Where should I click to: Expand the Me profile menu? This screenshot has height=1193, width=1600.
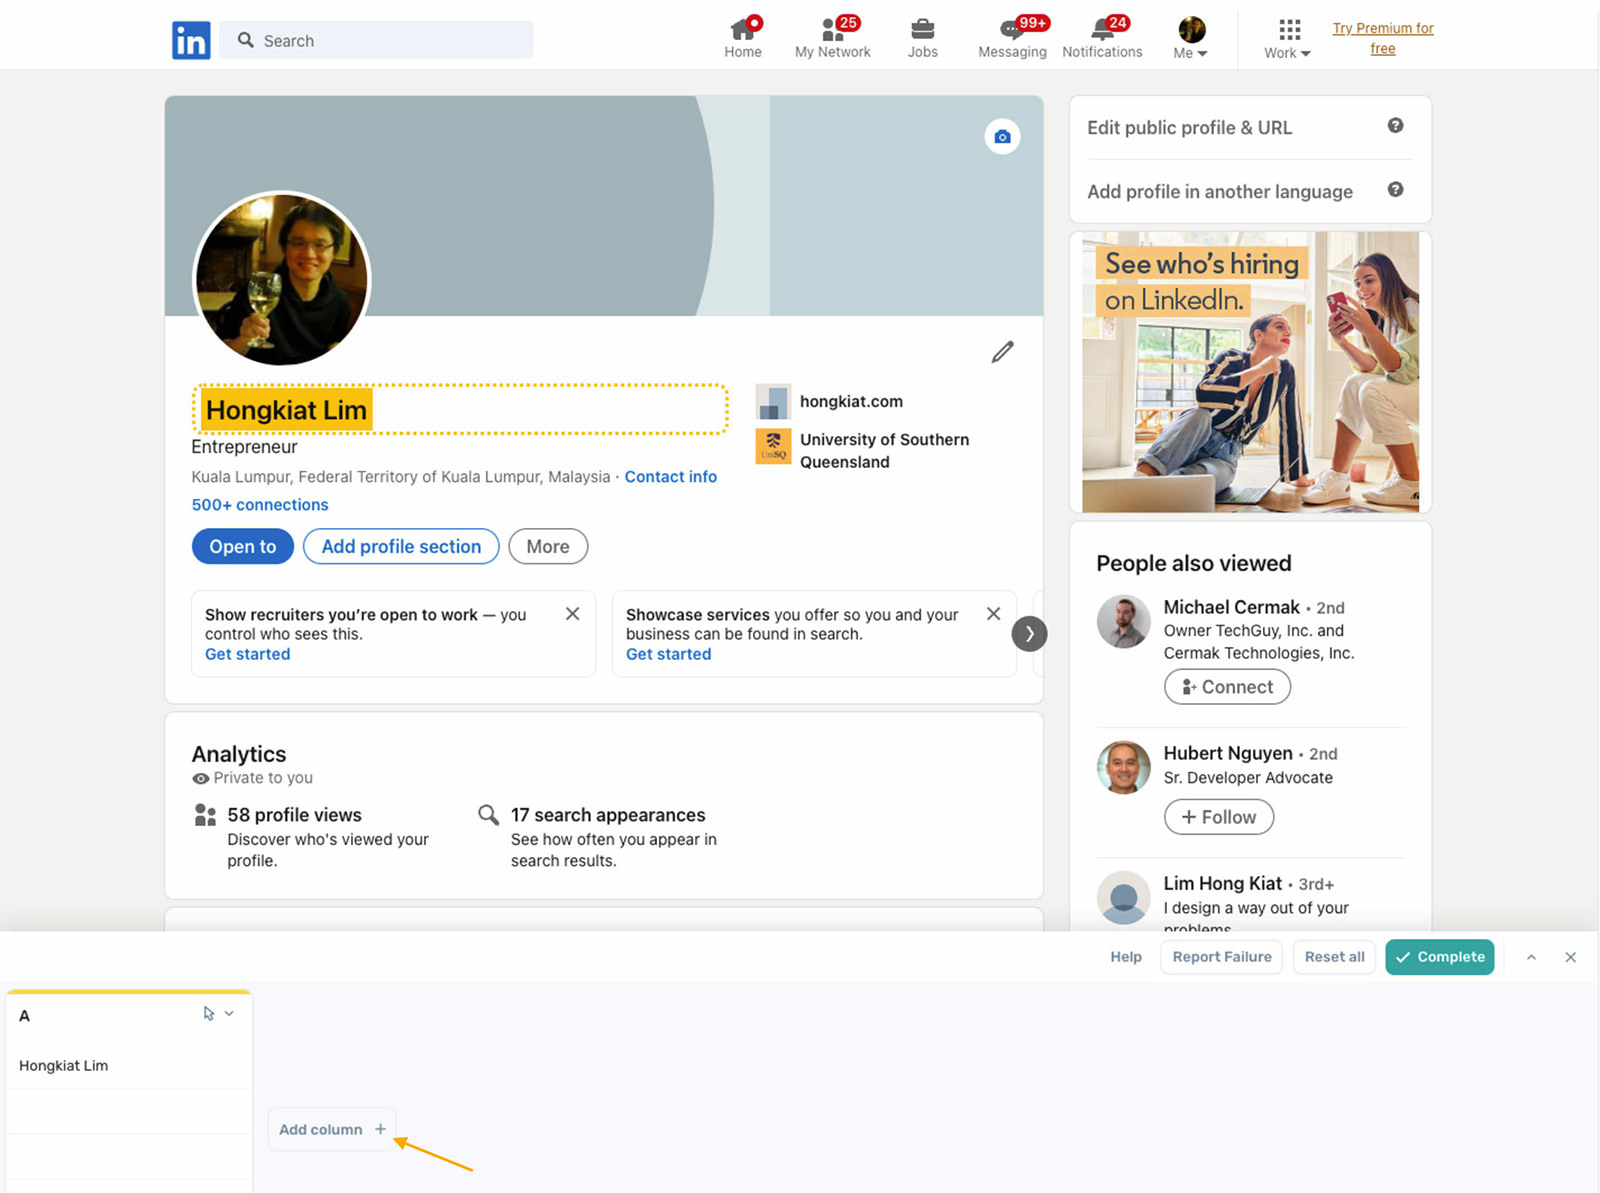(x=1191, y=38)
